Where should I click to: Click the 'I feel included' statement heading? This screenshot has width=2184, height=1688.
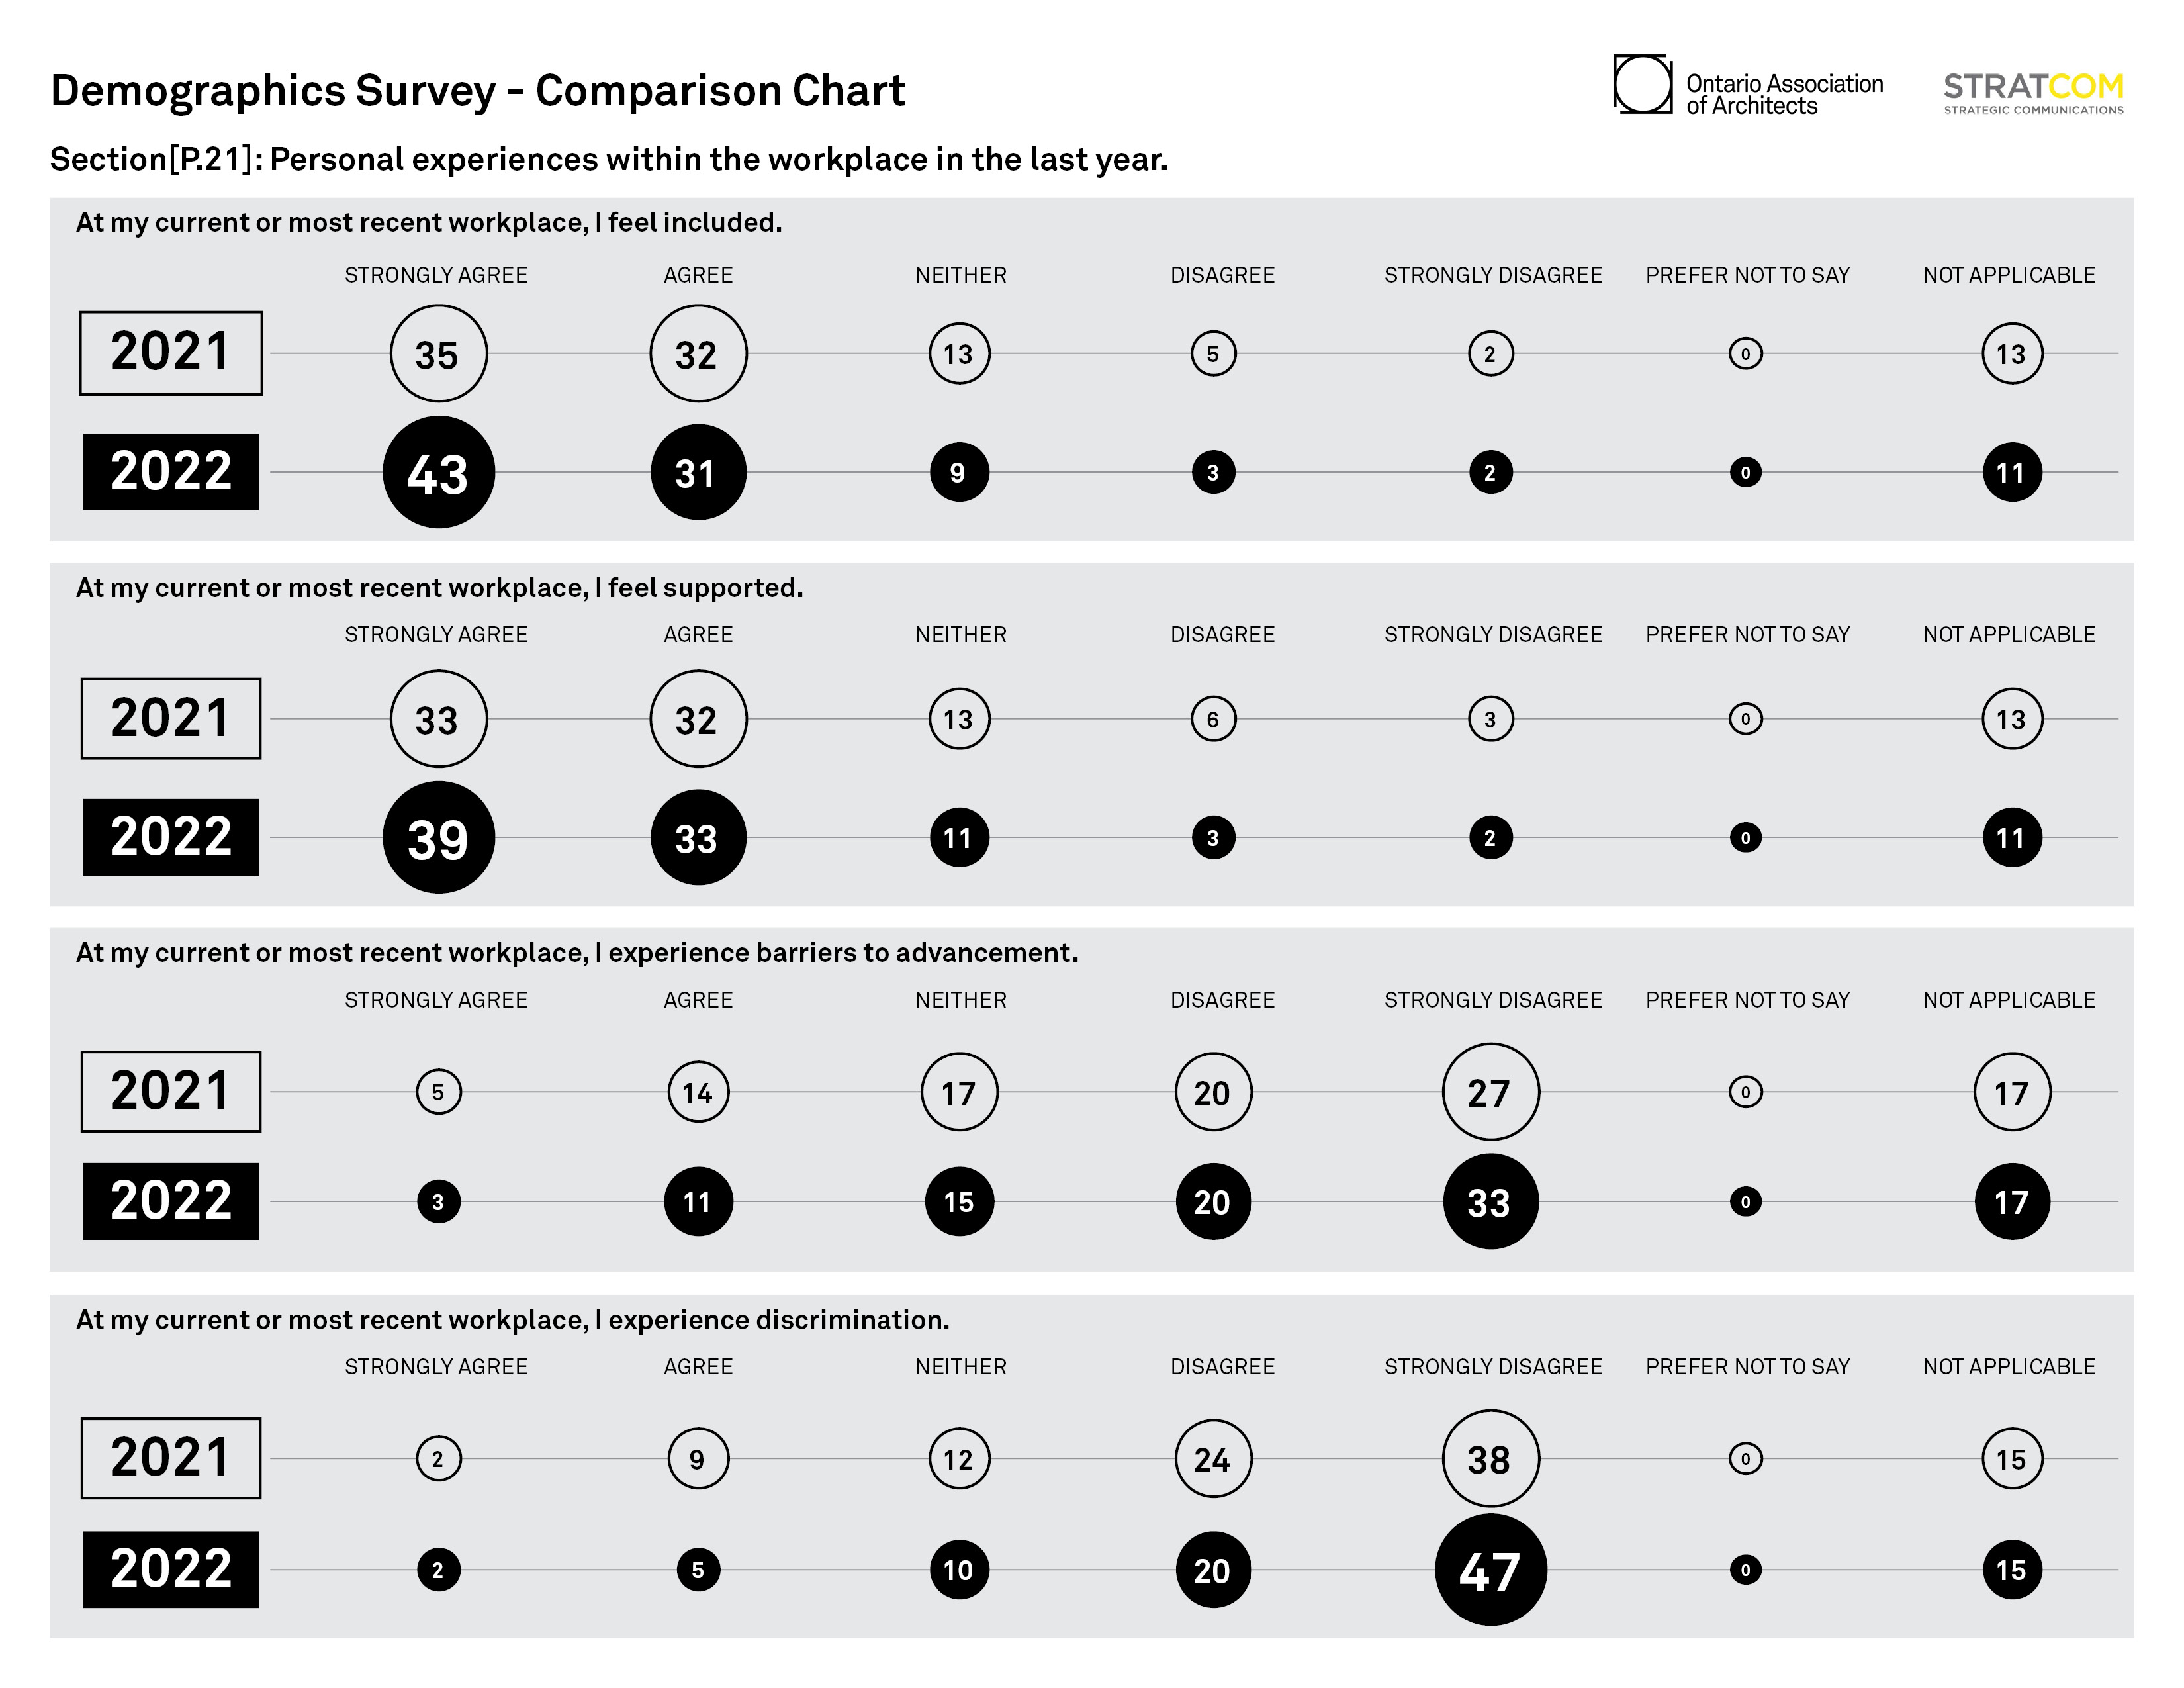[429, 223]
